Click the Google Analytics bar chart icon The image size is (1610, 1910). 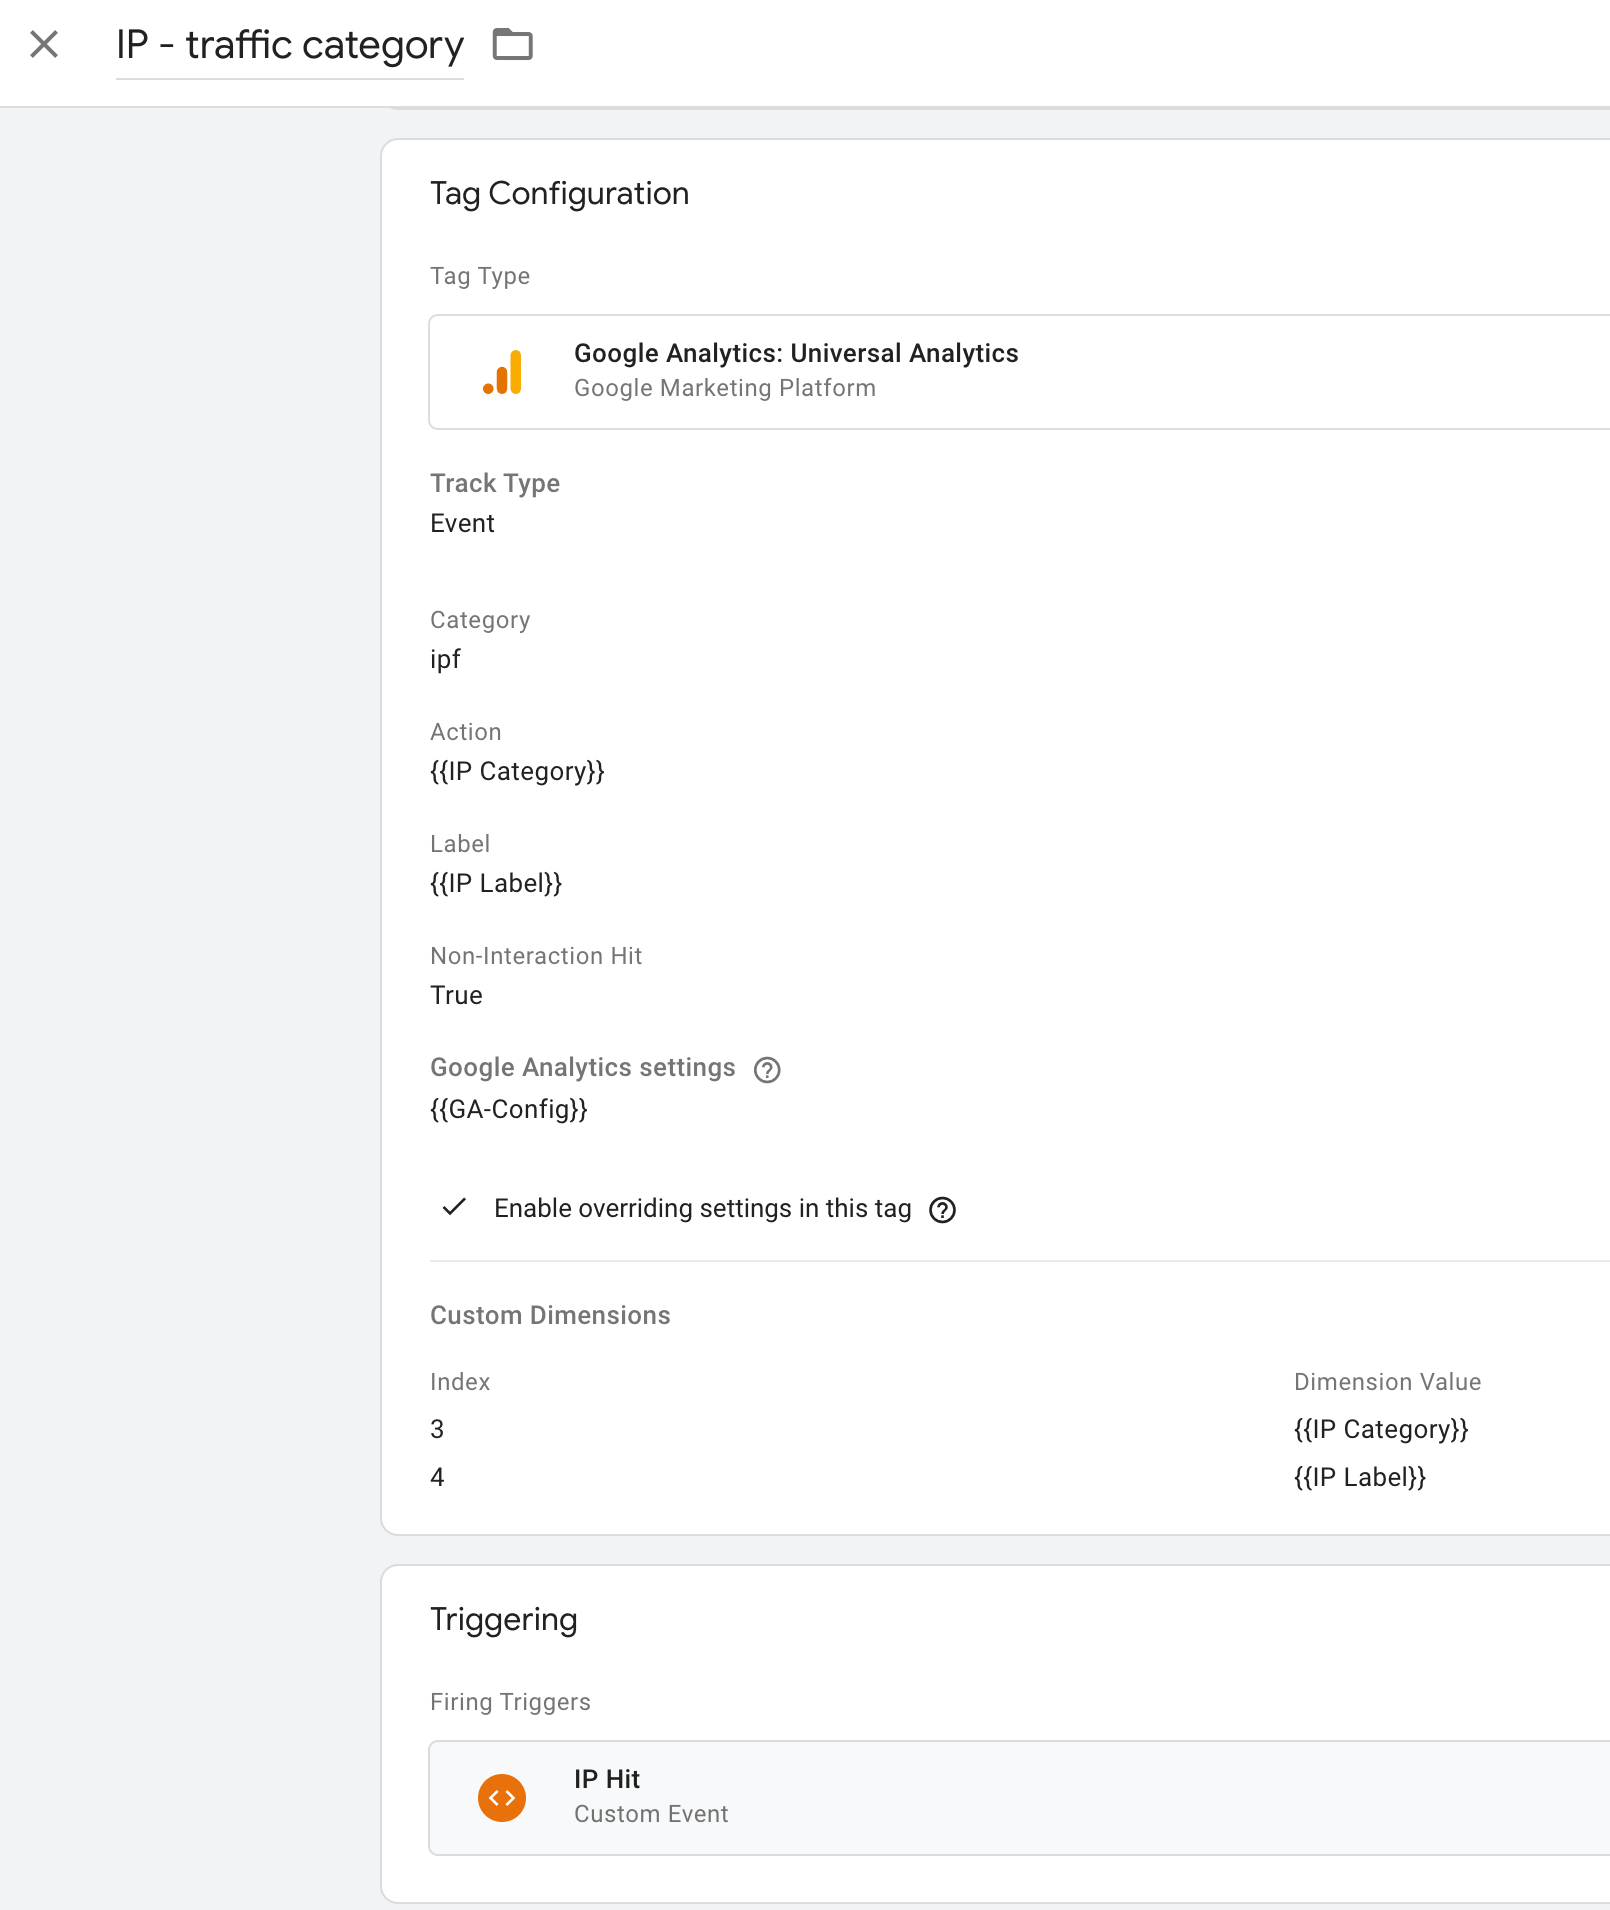pyautogui.click(x=503, y=372)
